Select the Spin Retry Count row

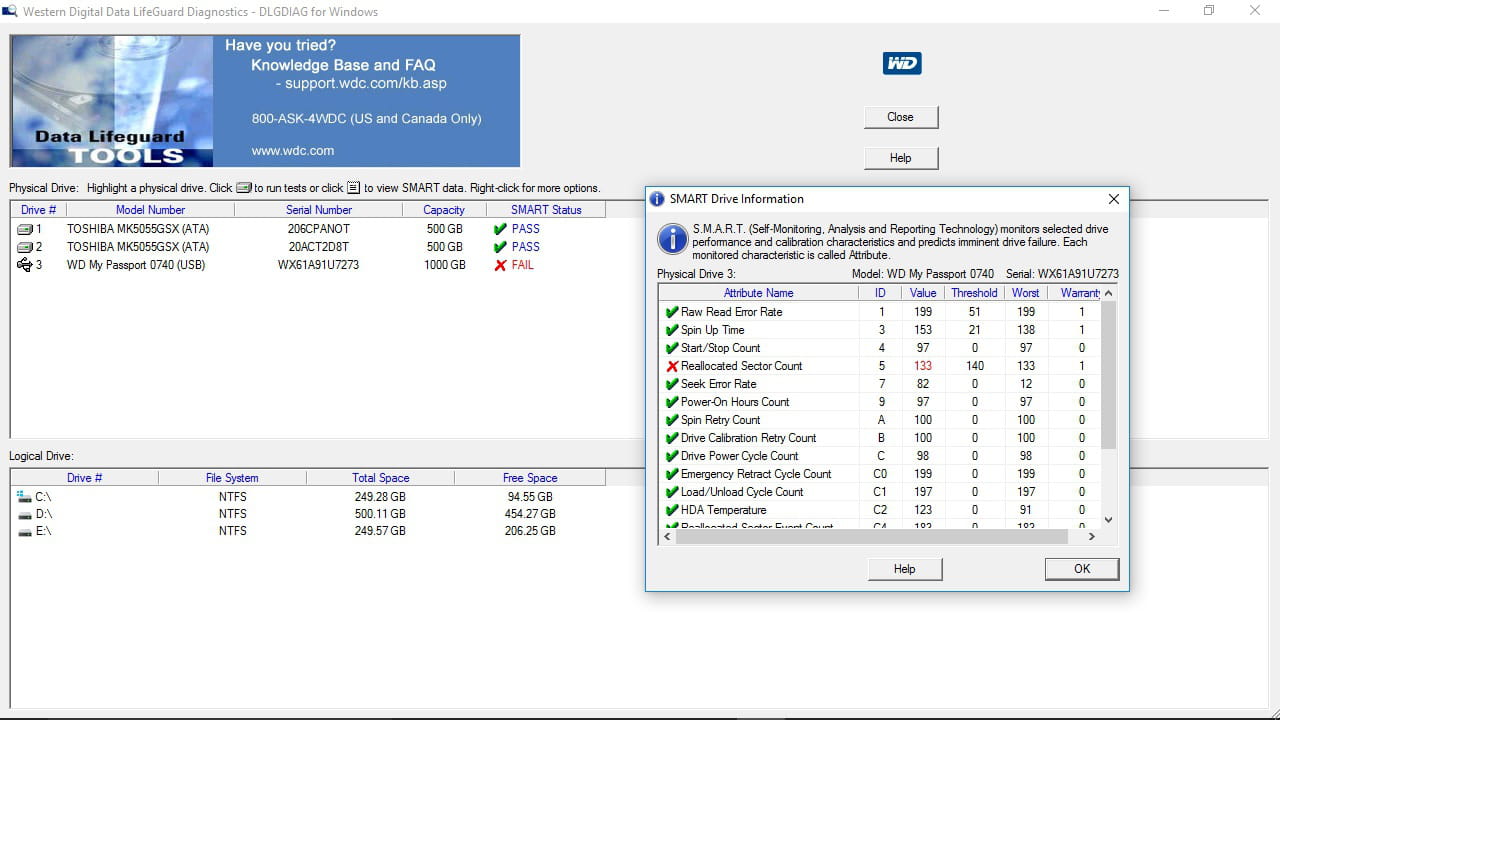coord(880,420)
